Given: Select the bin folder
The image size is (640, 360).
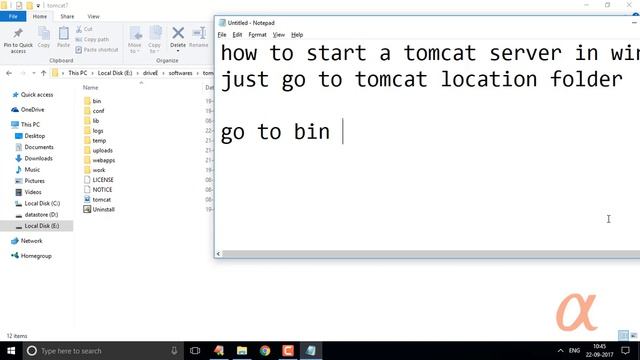Looking at the screenshot, I should [97, 101].
